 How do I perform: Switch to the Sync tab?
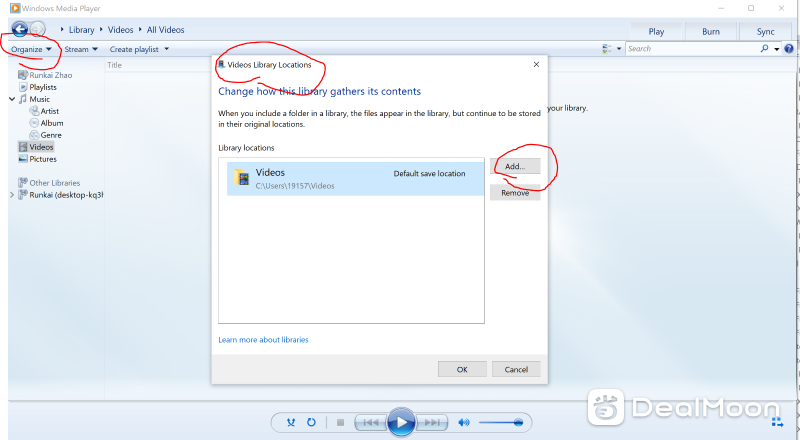pyautogui.click(x=765, y=32)
